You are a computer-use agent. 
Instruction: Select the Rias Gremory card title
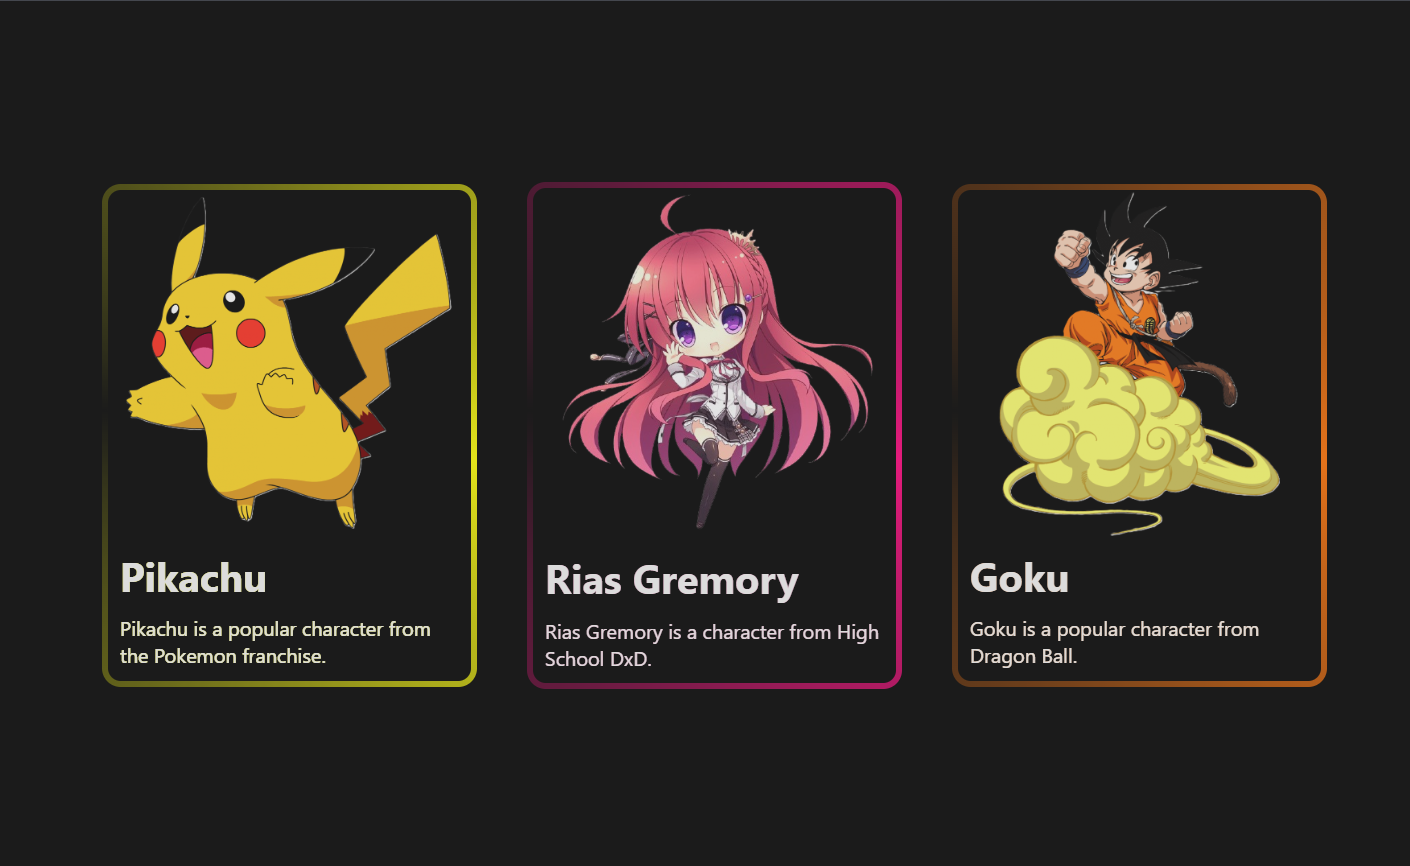tap(672, 581)
